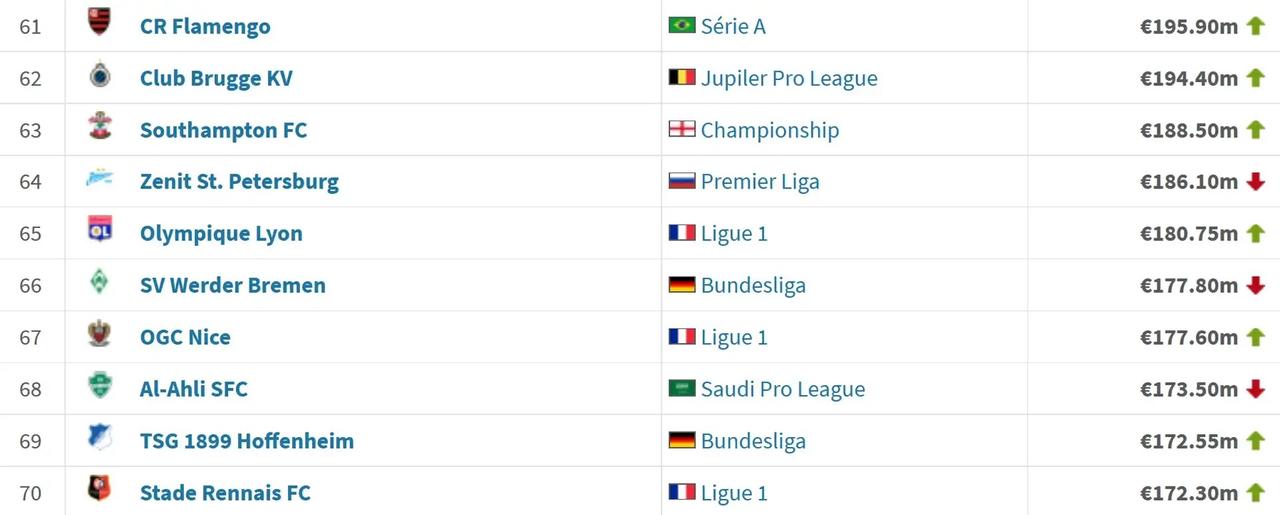Viewport: 1280px width, 515px height.
Task: Open the Club Brugge KV link
Action: tap(216, 79)
